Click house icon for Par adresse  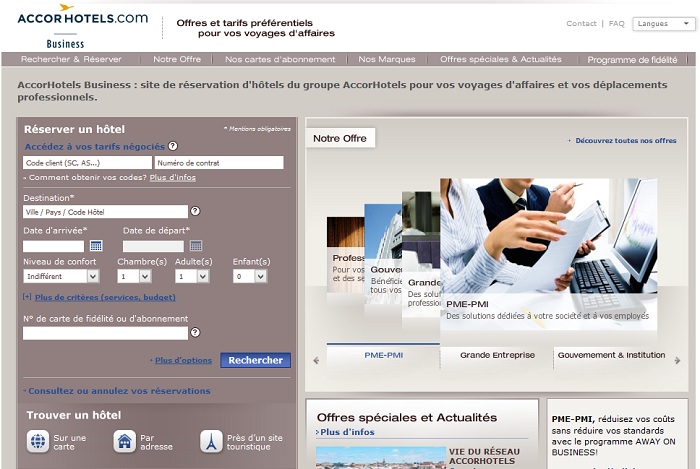coord(124,442)
